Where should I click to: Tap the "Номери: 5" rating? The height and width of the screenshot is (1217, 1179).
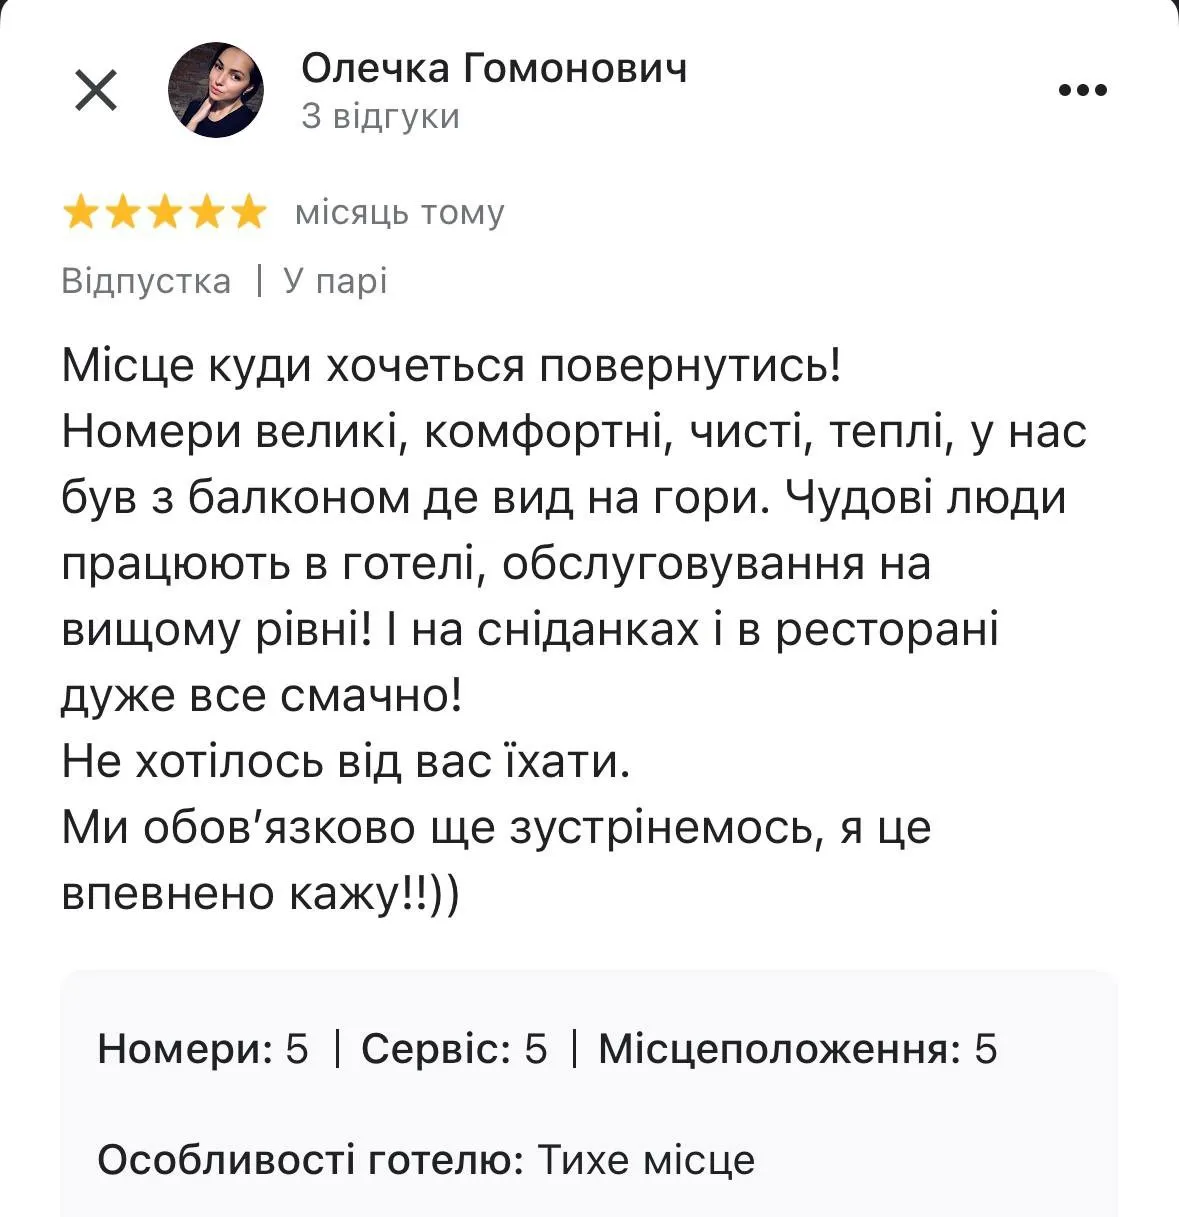(203, 1049)
